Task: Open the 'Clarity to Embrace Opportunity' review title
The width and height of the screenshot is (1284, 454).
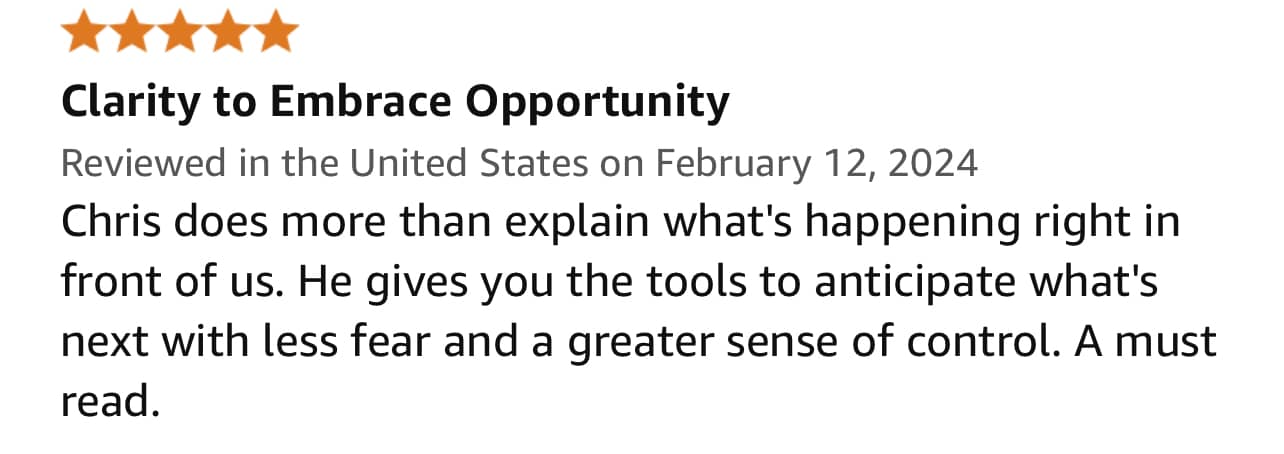Action: pos(395,101)
